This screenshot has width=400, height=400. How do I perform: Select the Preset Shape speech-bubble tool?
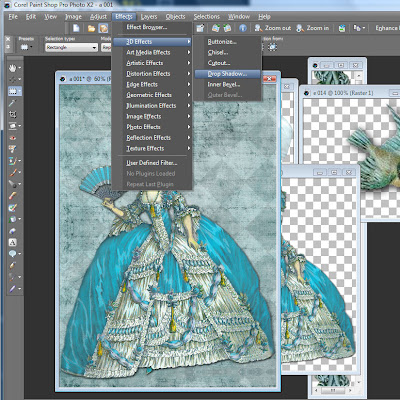pyautogui.click(x=13, y=254)
